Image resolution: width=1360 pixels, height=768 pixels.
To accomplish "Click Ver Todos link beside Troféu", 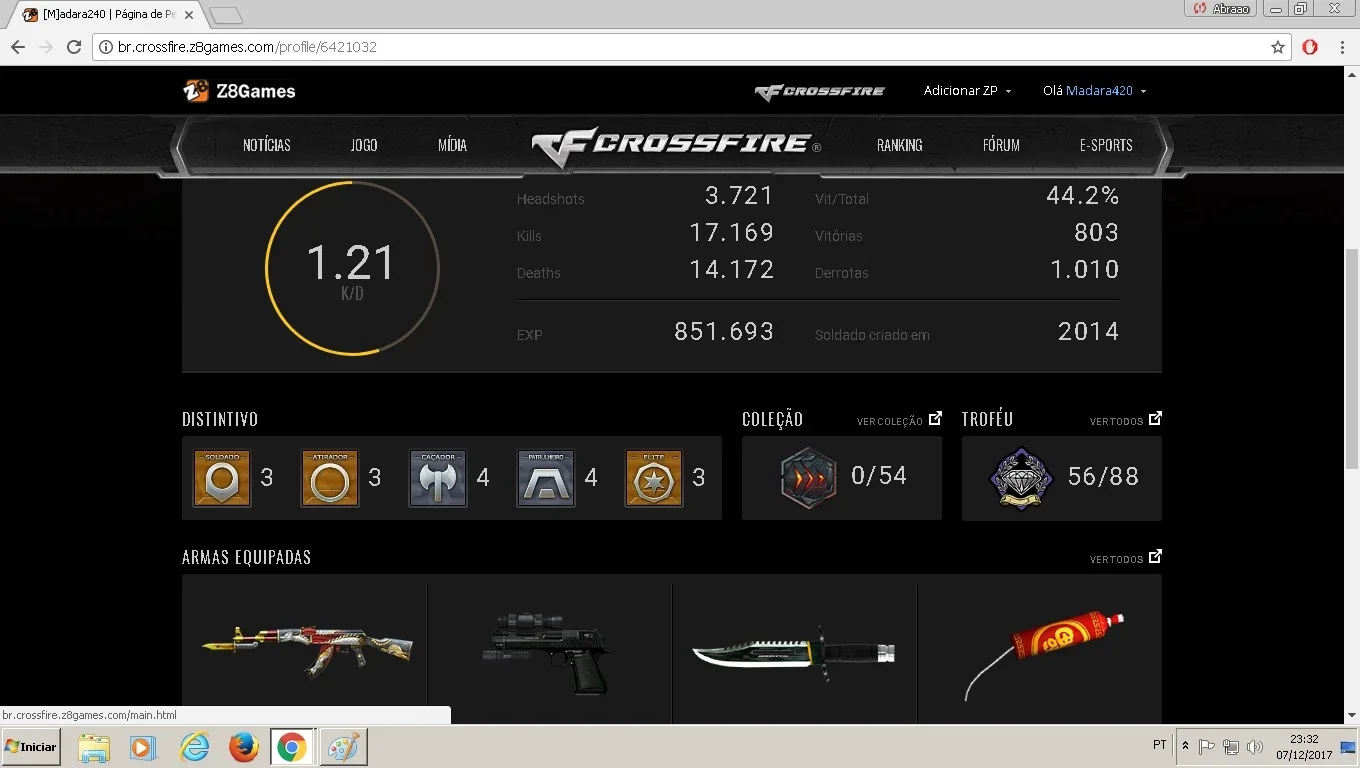I will 1126,420.
